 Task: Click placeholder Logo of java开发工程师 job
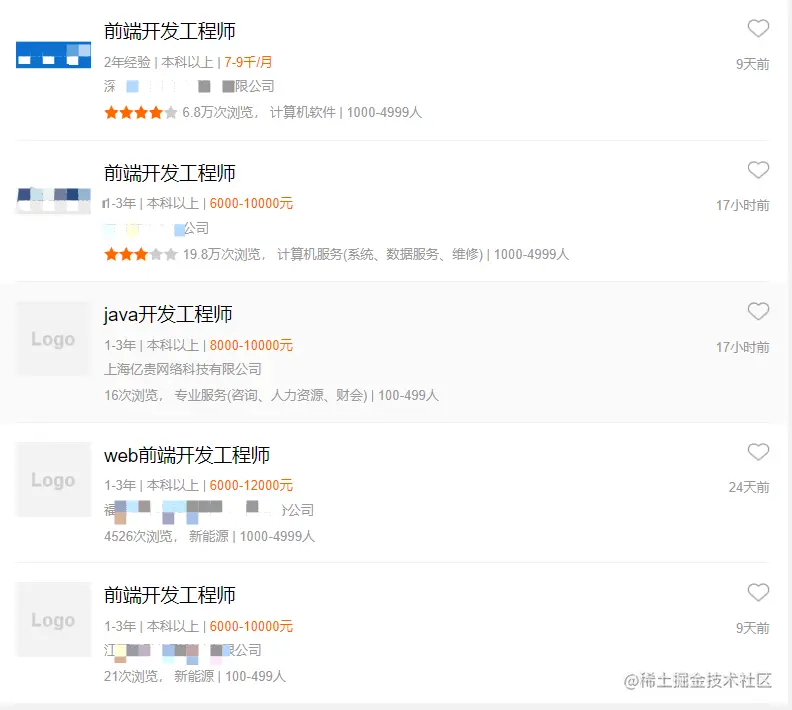tap(53, 339)
